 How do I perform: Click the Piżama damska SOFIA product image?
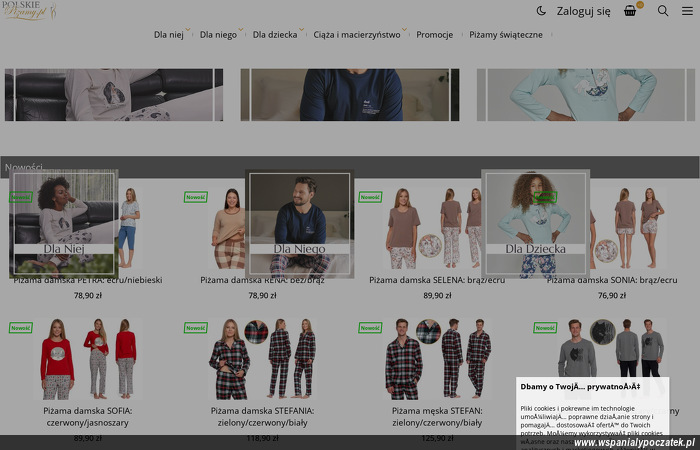[x=88, y=358]
